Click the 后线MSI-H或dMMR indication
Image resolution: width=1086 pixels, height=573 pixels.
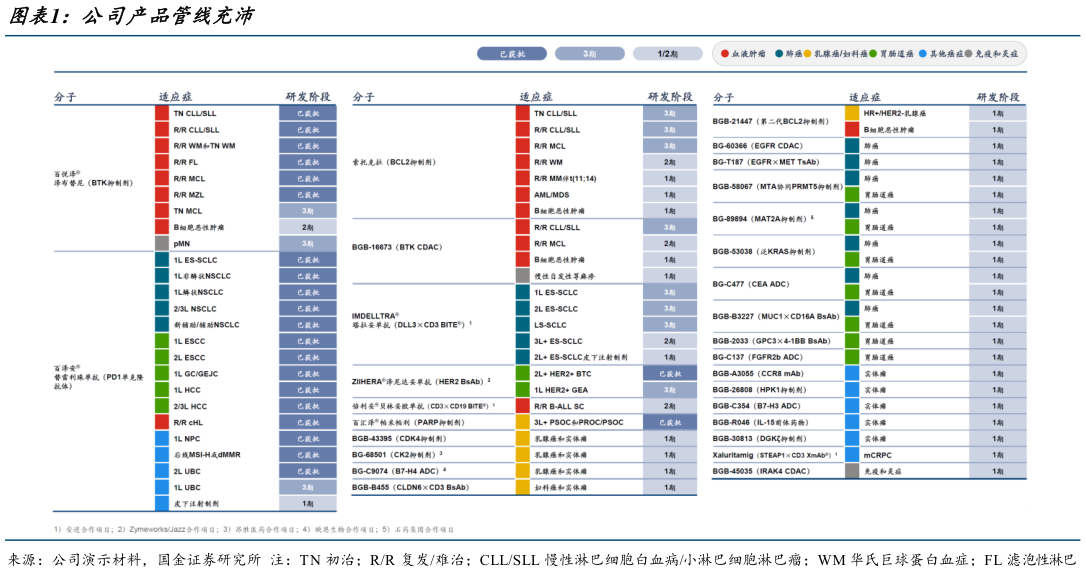point(207,455)
